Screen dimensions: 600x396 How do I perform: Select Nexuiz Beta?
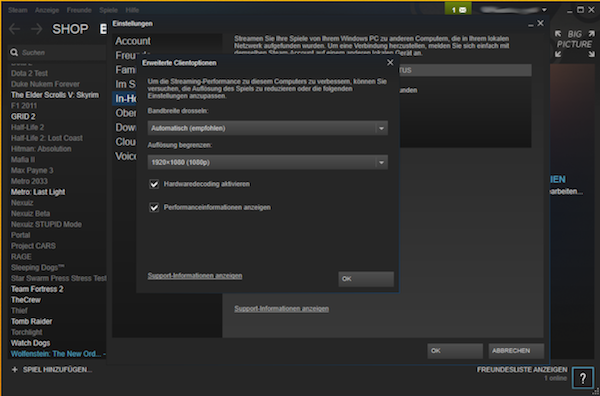[x=30, y=213]
